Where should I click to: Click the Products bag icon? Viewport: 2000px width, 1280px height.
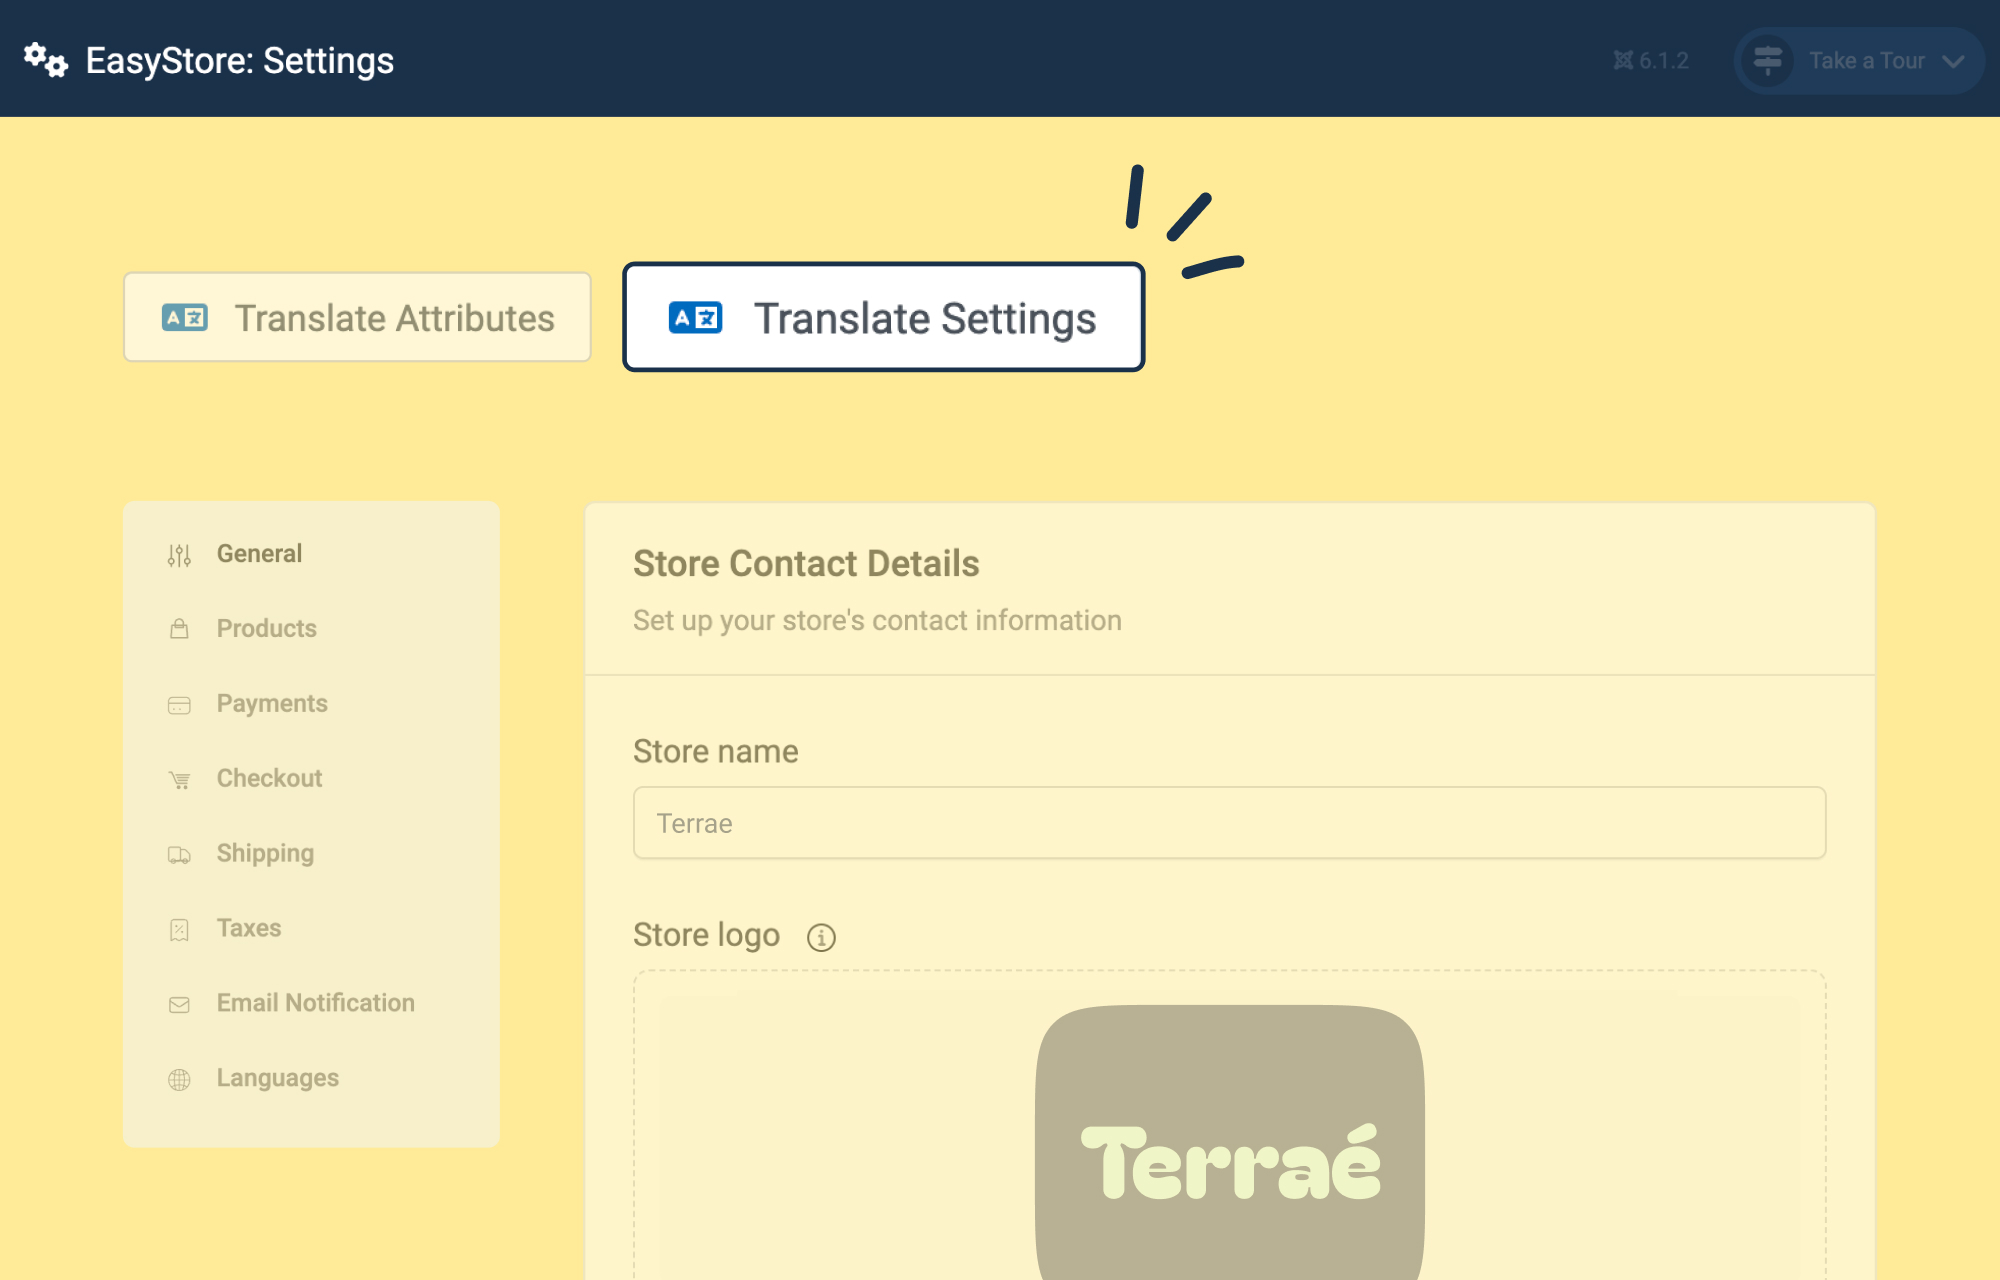click(179, 629)
